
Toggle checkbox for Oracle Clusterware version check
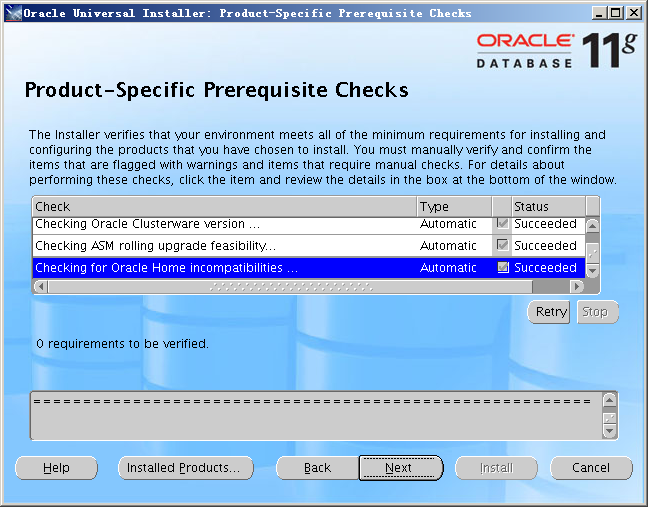pos(502,224)
